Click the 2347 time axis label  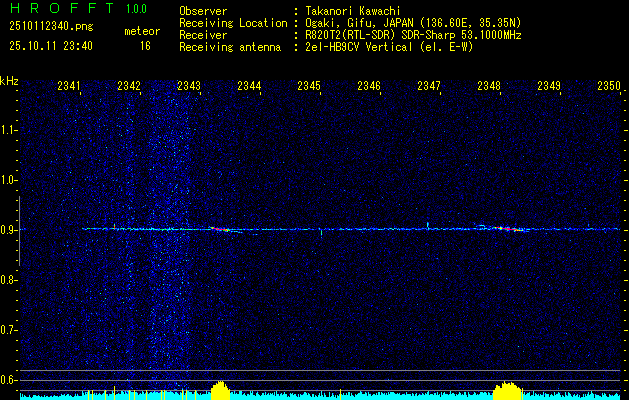point(429,86)
